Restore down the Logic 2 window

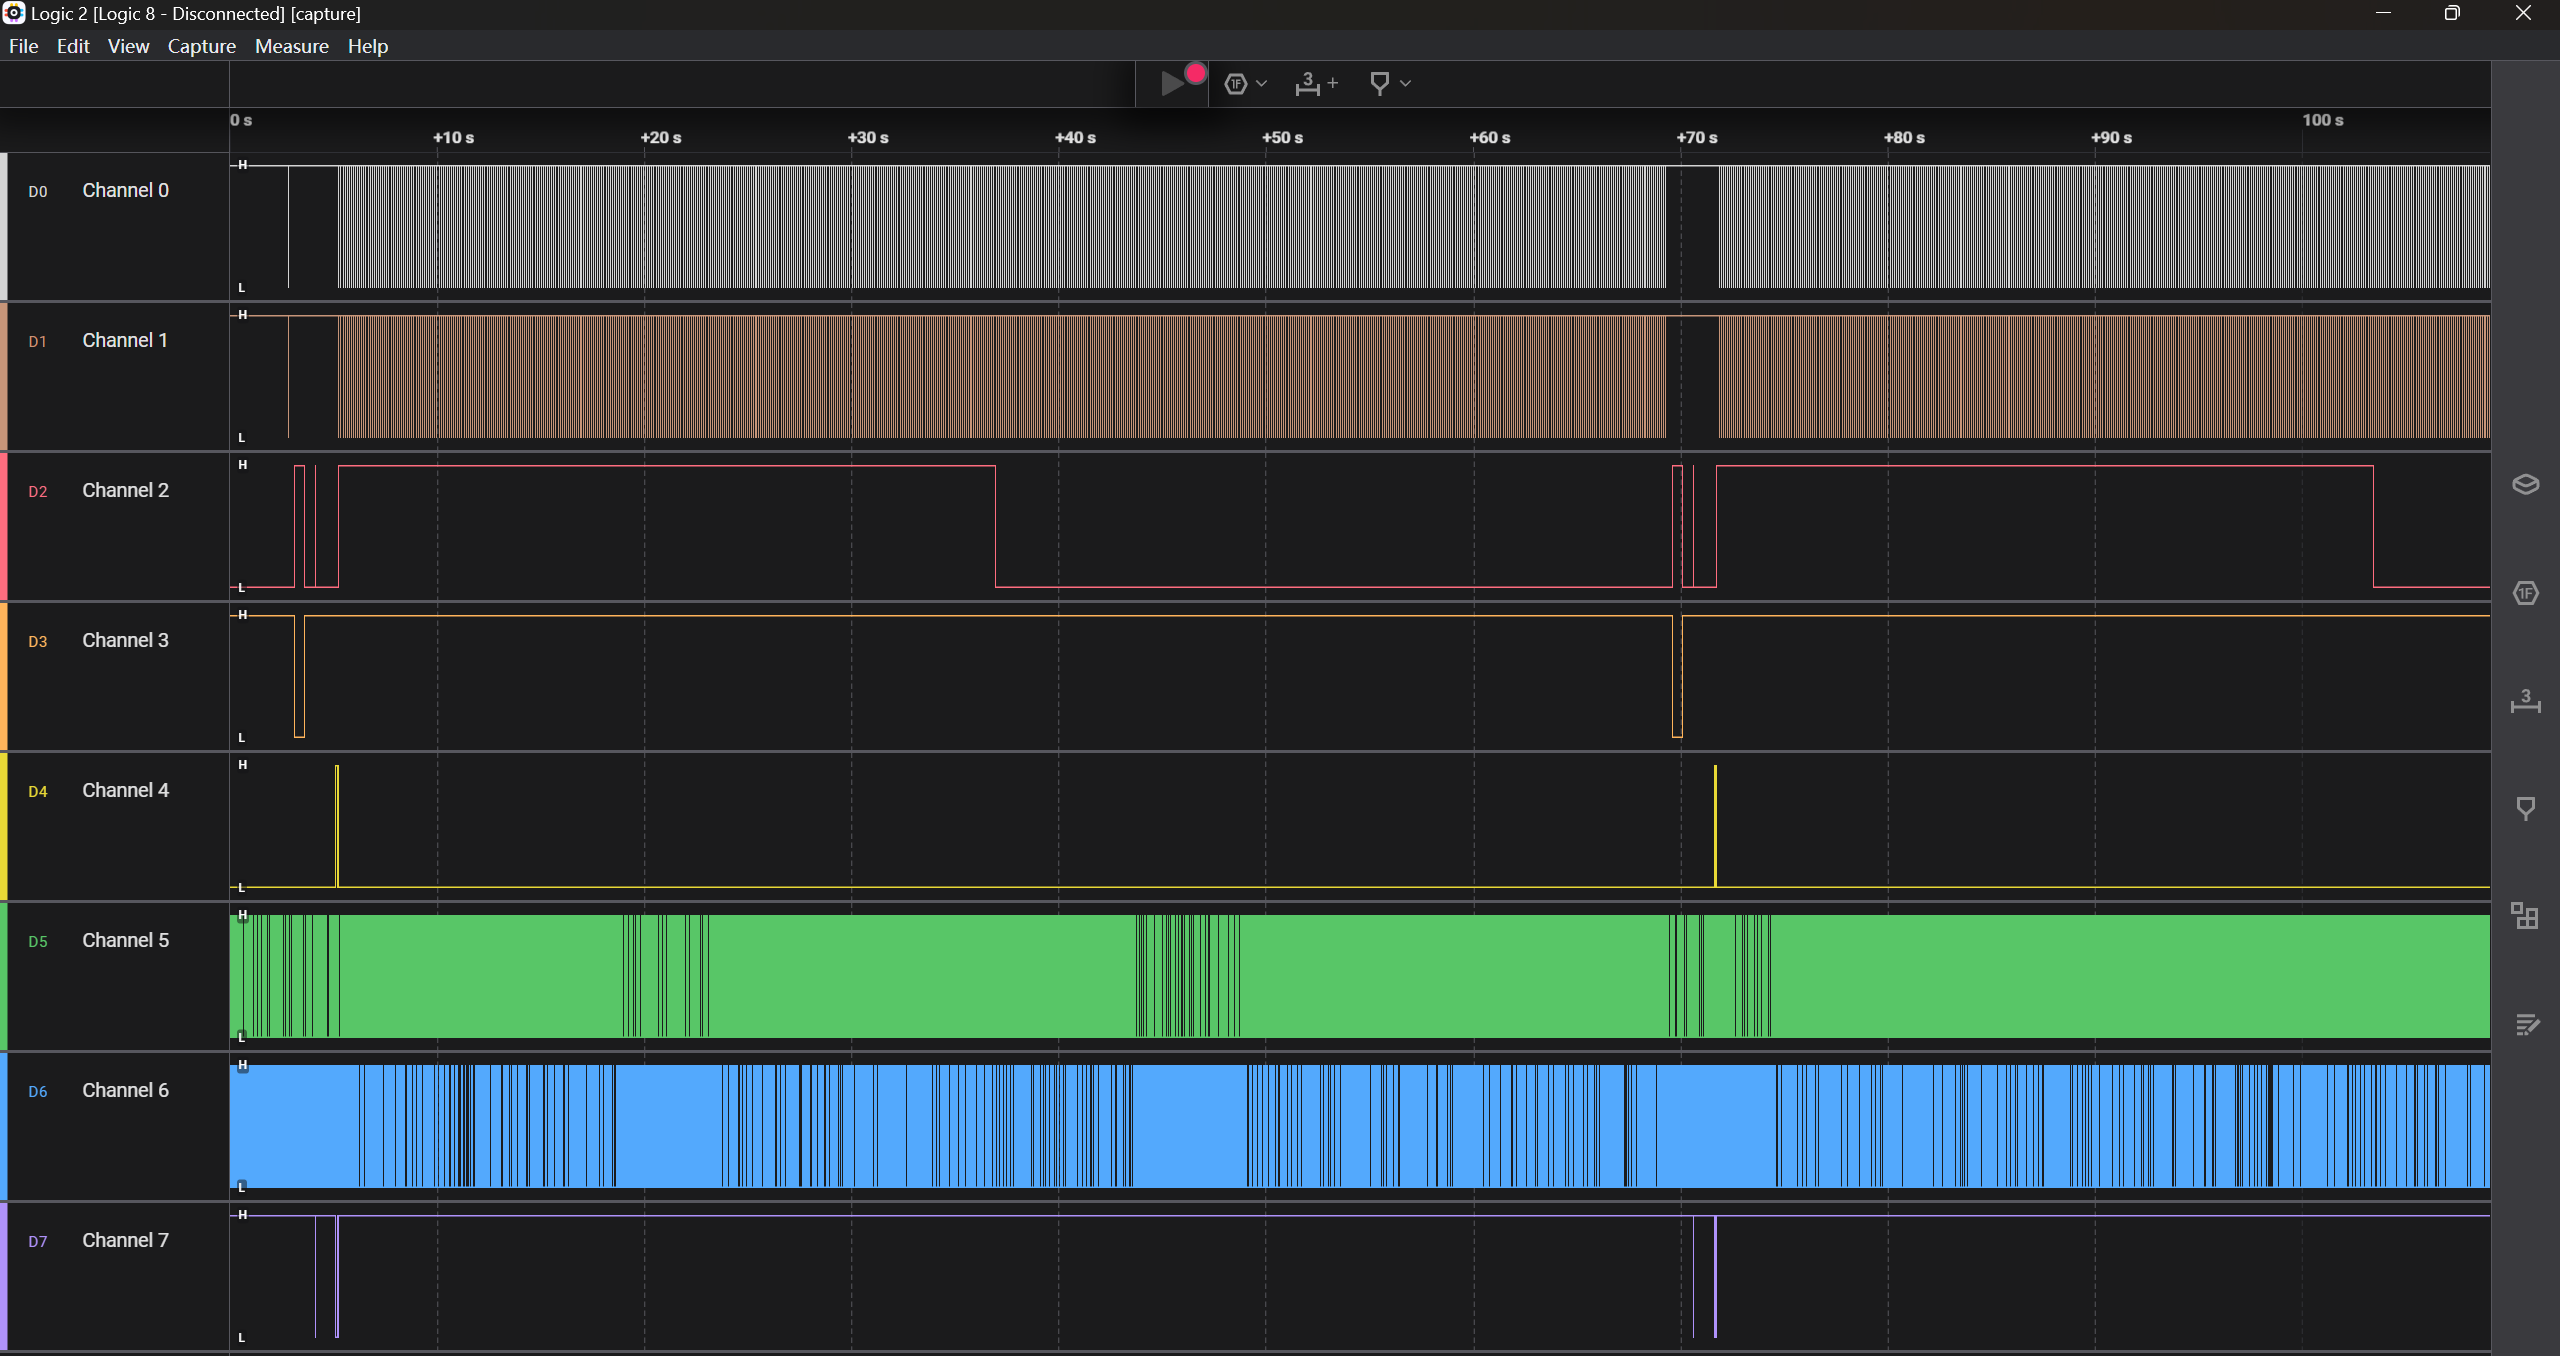pyautogui.click(x=2452, y=13)
